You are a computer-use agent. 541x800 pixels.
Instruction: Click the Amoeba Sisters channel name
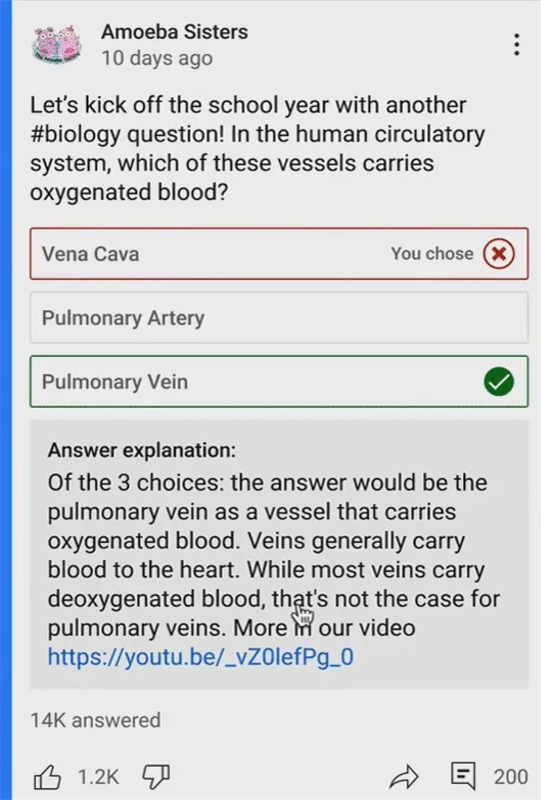coord(175,32)
